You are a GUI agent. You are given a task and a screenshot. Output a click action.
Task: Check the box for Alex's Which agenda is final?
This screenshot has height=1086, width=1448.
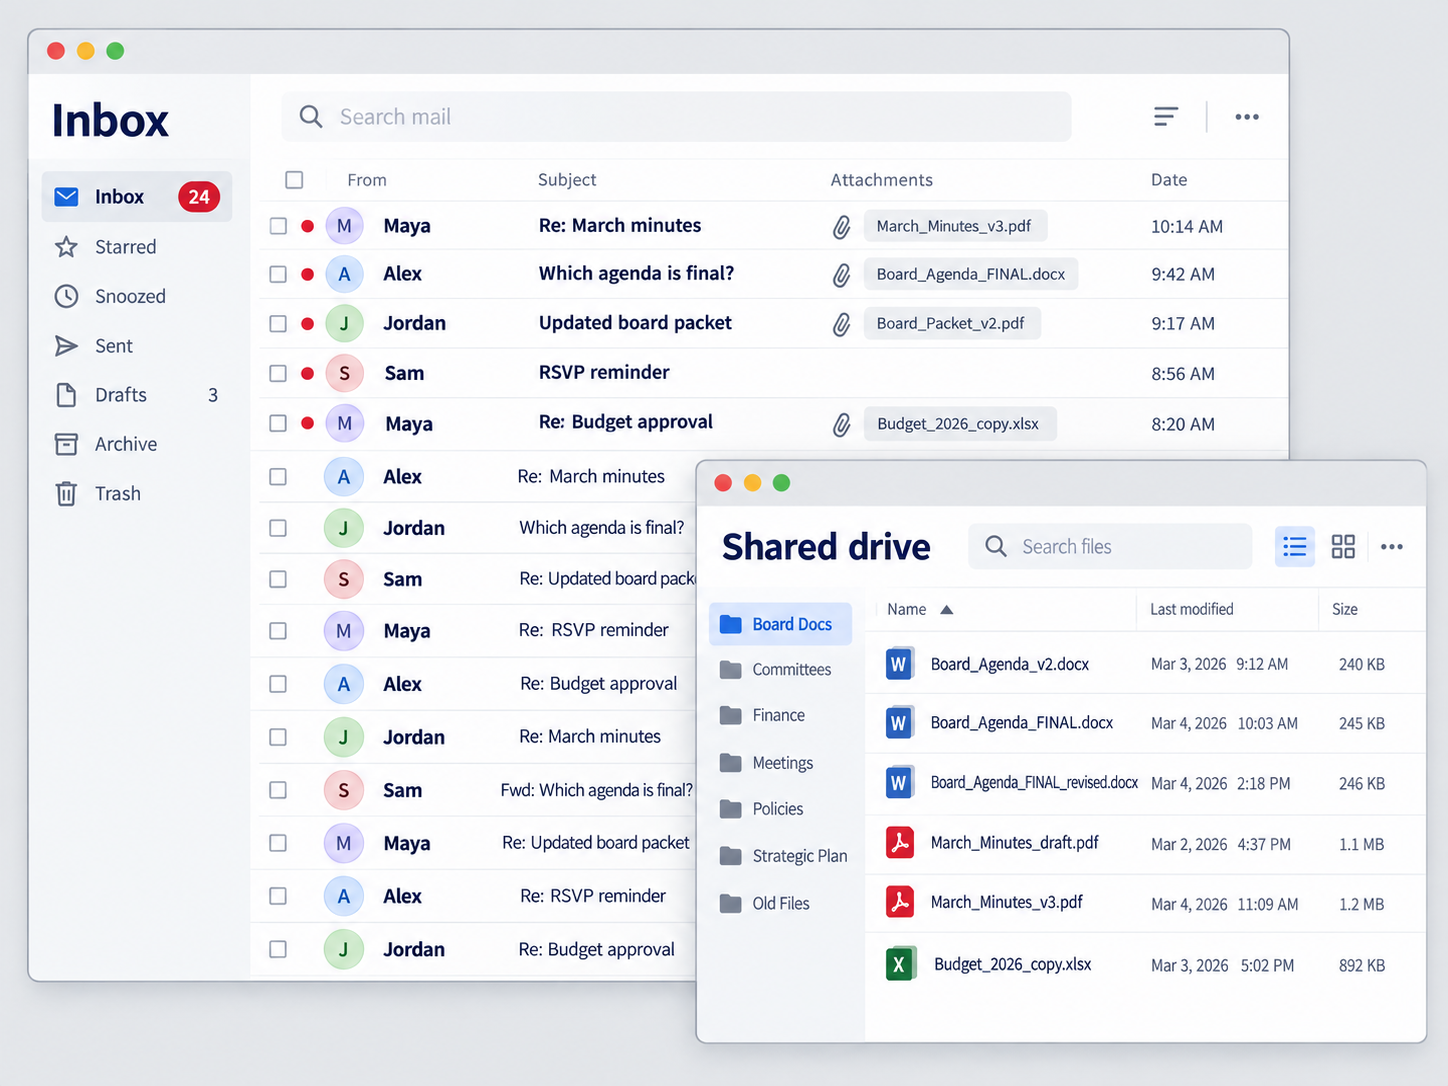point(278,274)
